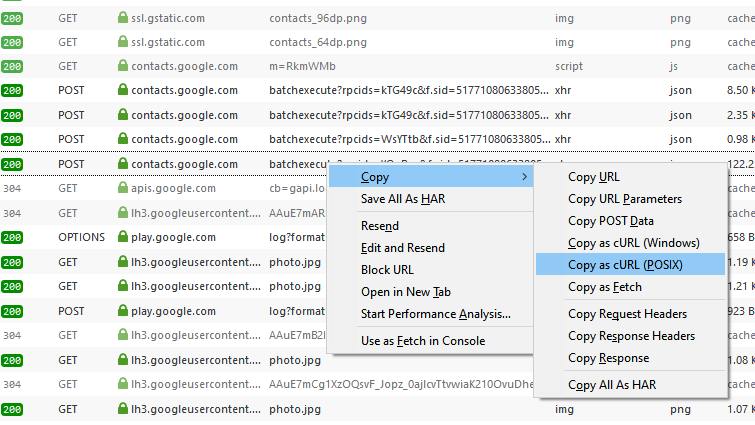Click the lock icon next to the contacts_96dp.png request

click(124, 17)
